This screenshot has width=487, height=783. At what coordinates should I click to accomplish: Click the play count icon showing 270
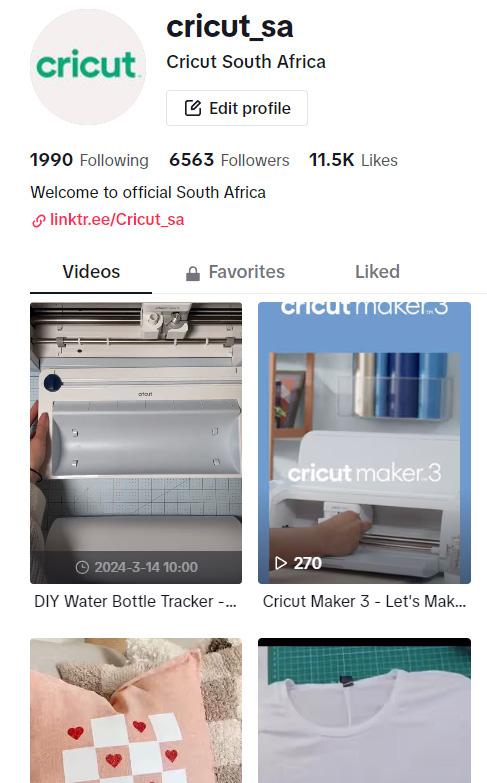click(x=281, y=563)
